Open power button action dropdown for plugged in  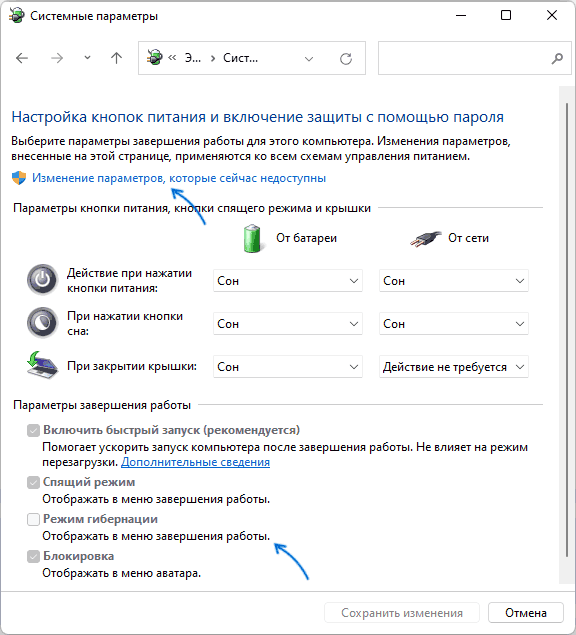click(x=454, y=281)
